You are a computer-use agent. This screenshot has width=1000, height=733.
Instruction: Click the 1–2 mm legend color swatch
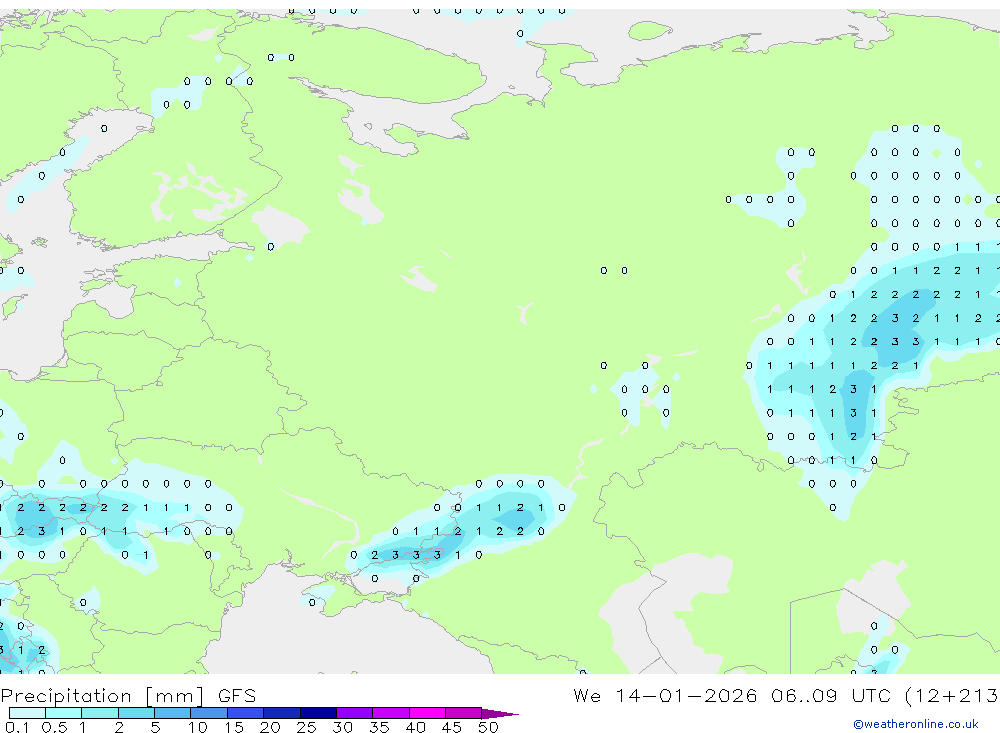[100, 713]
